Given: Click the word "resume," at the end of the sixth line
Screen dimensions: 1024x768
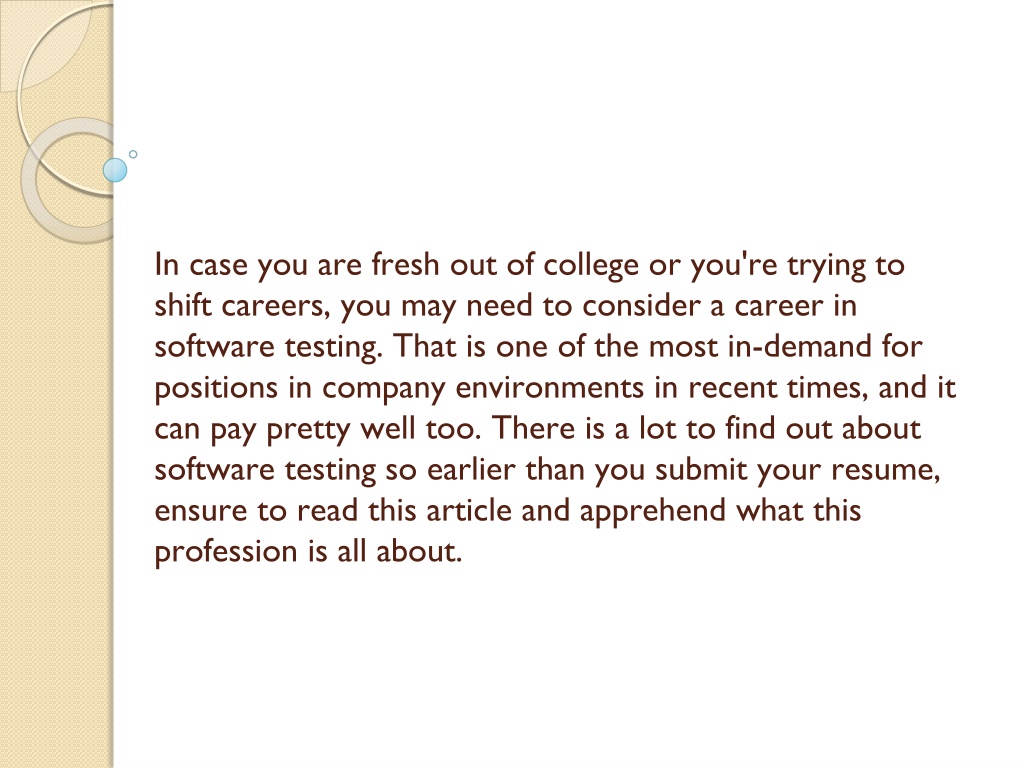Looking at the screenshot, I should click(x=885, y=470).
